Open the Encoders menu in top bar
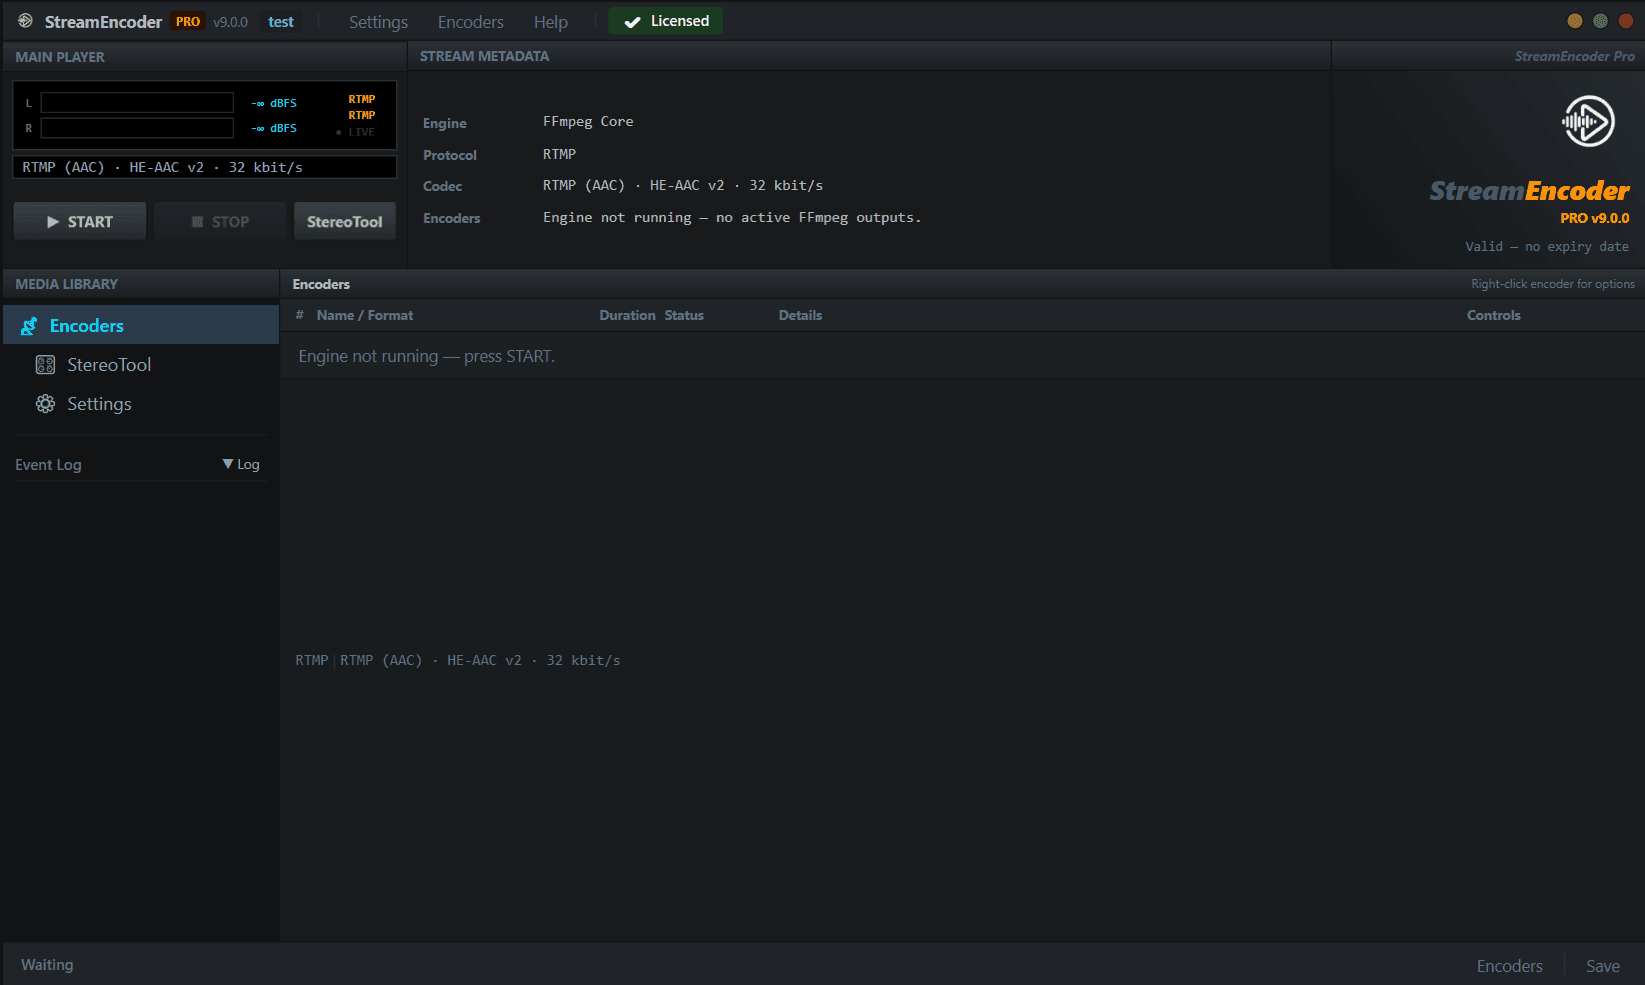Screen dimensions: 1645x985 tap(470, 22)
